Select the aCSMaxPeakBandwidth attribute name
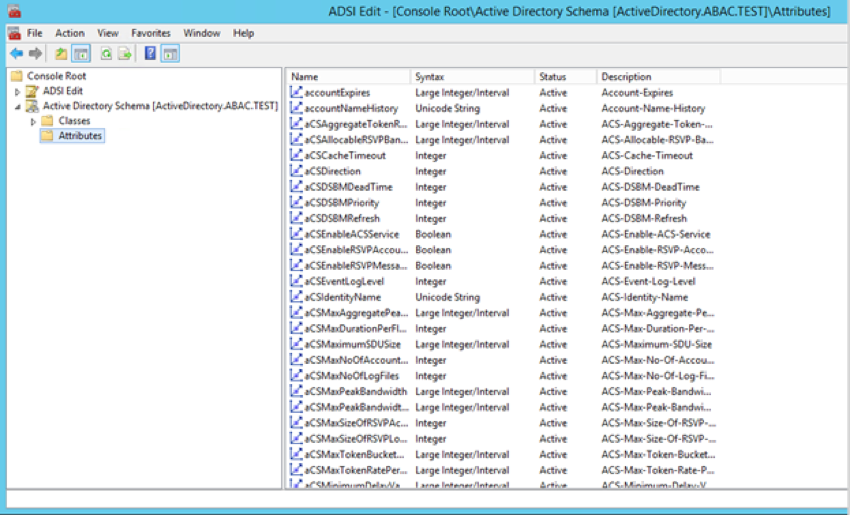This screenshot has height=515, width=850. (356, 391)
